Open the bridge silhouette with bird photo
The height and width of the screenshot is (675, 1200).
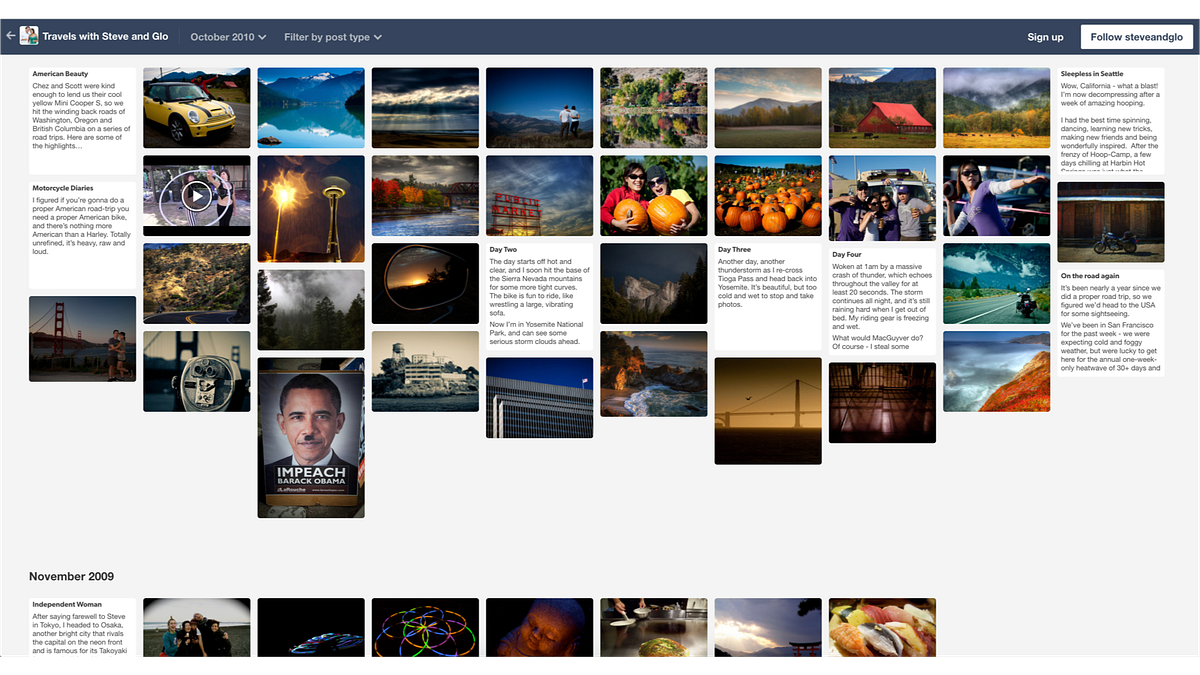coord(768,410)
